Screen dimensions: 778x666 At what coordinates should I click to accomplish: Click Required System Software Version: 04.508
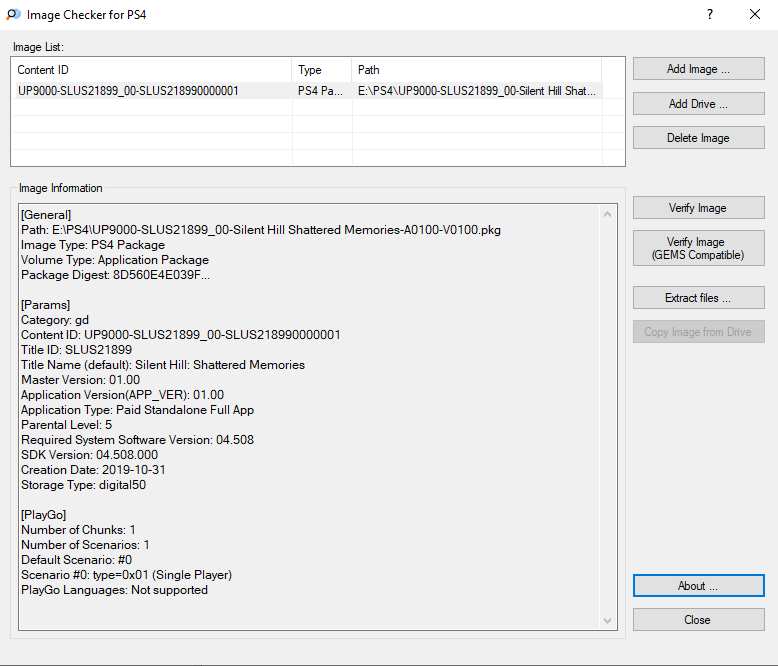[x=137, y=440]
